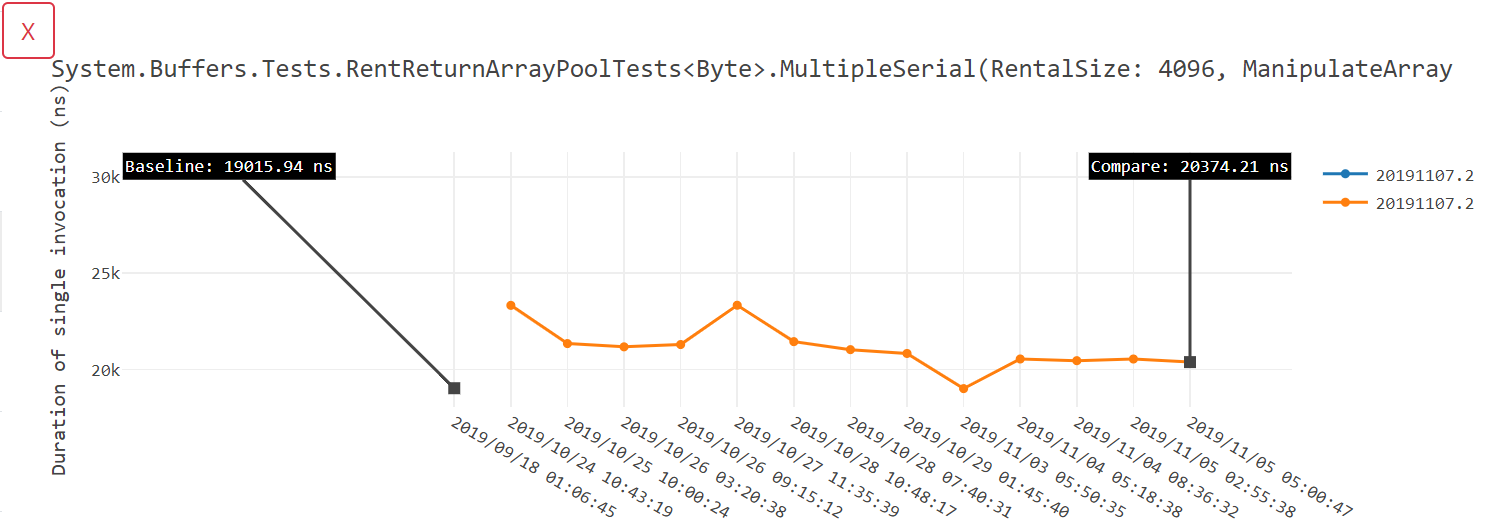The image size is (1497, 524).
Task: Click the x-axis label 2019/11/03 05:50:35
Action: click(x=1043, y=466)
